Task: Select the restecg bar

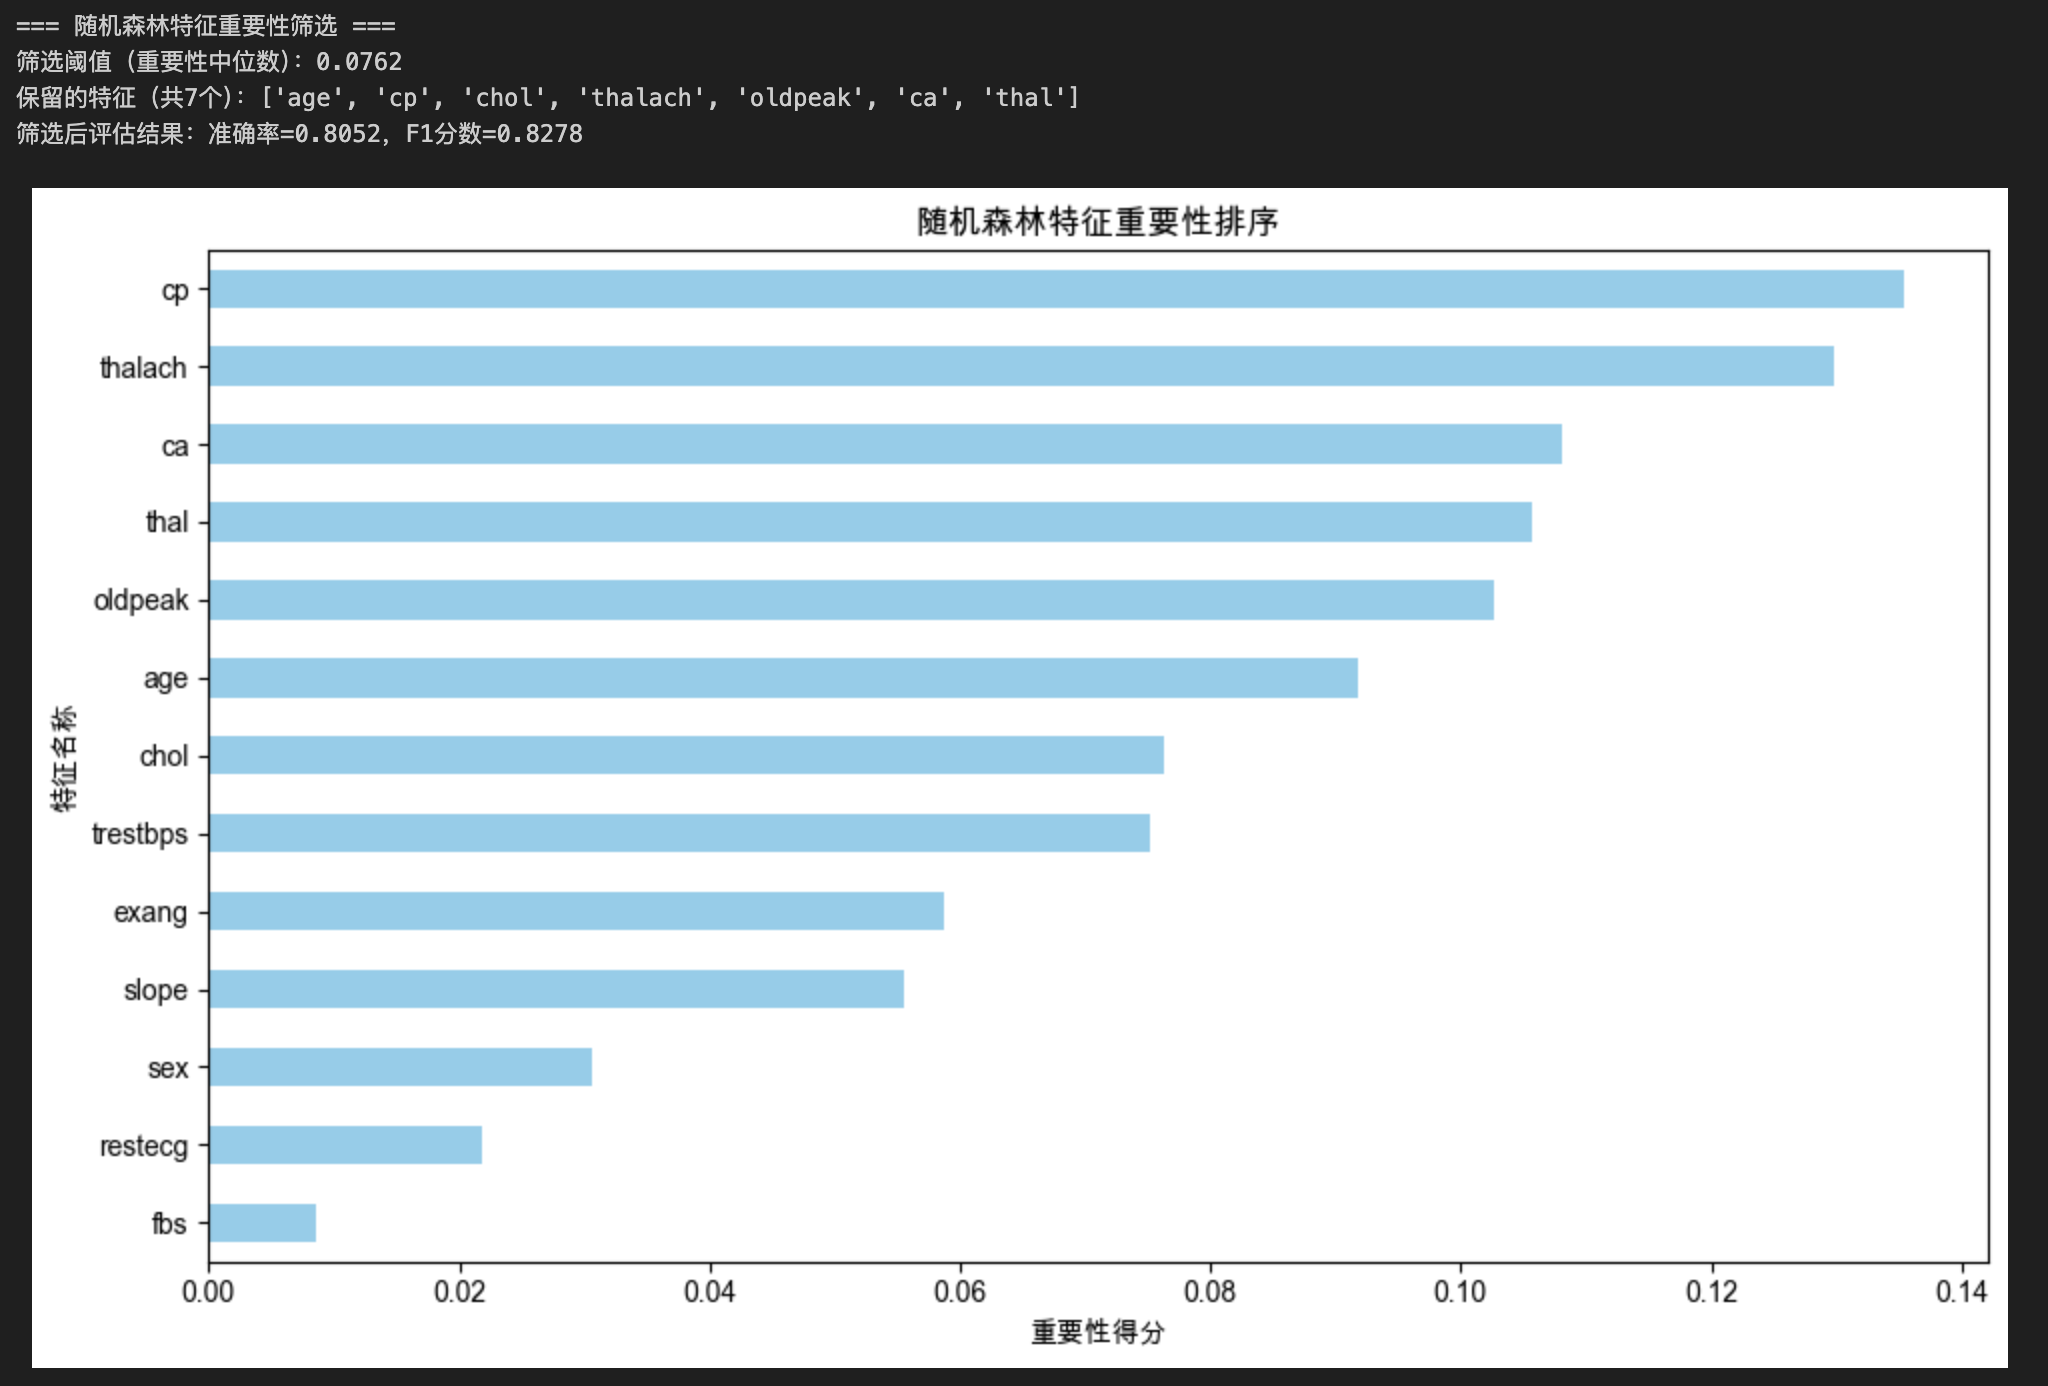Action: pos(345,1145)
